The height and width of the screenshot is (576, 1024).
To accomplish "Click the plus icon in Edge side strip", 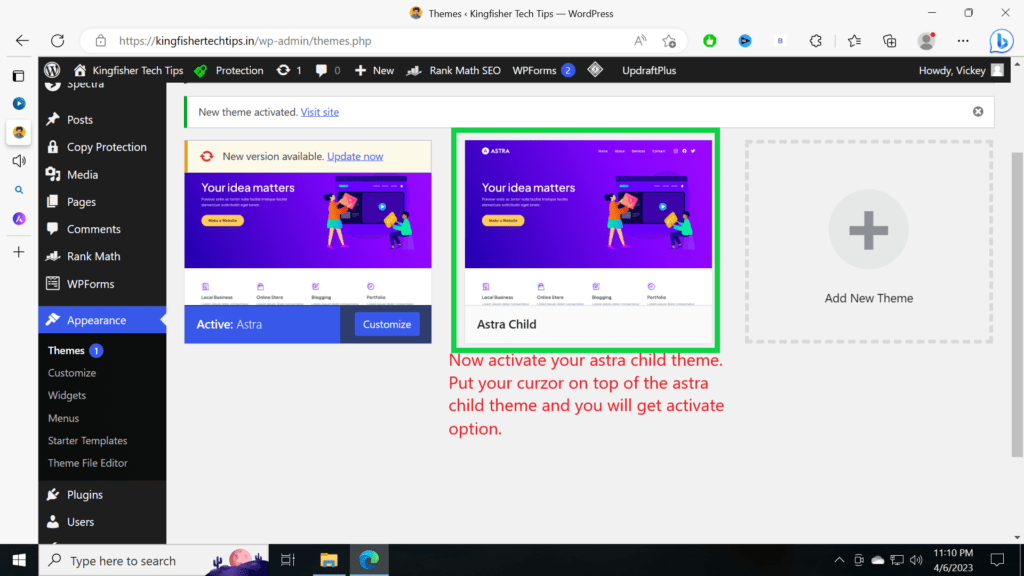I will tap(19, 252).
